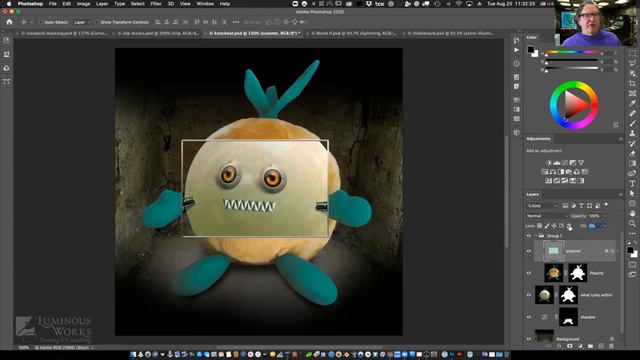Image resolution: width=640 pixels, height=360 pixels.
Task: Open the Auto-Select Layer dropdown
Action: point(82,22)
